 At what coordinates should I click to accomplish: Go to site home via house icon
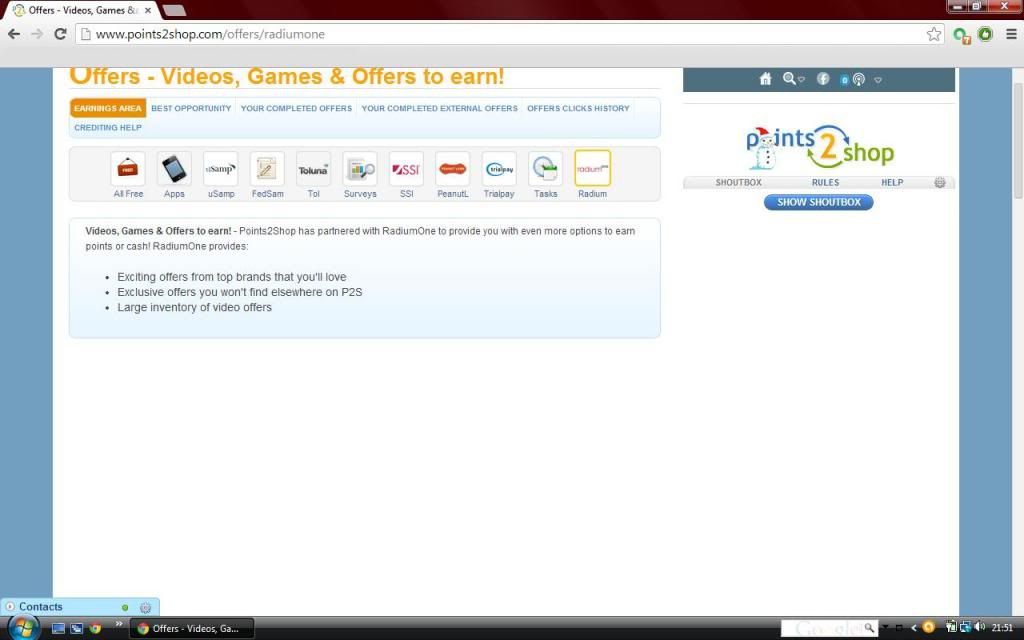point(765,79)
